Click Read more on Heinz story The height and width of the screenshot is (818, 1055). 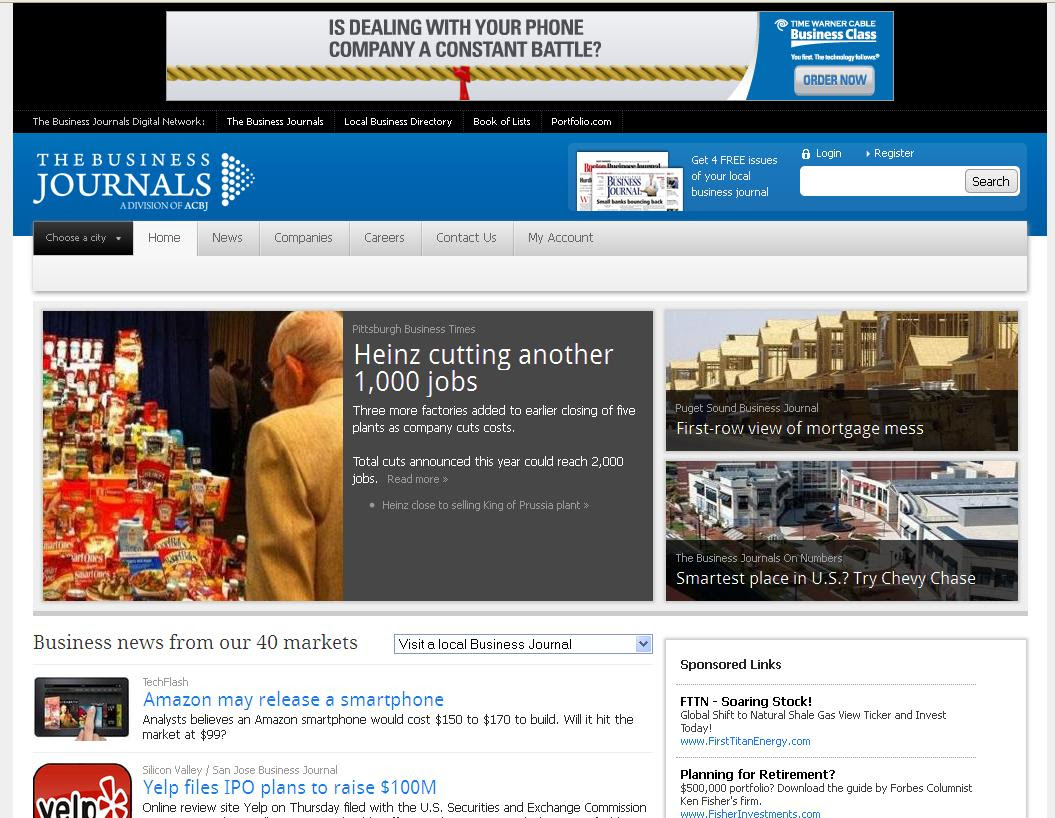point(417,479)
